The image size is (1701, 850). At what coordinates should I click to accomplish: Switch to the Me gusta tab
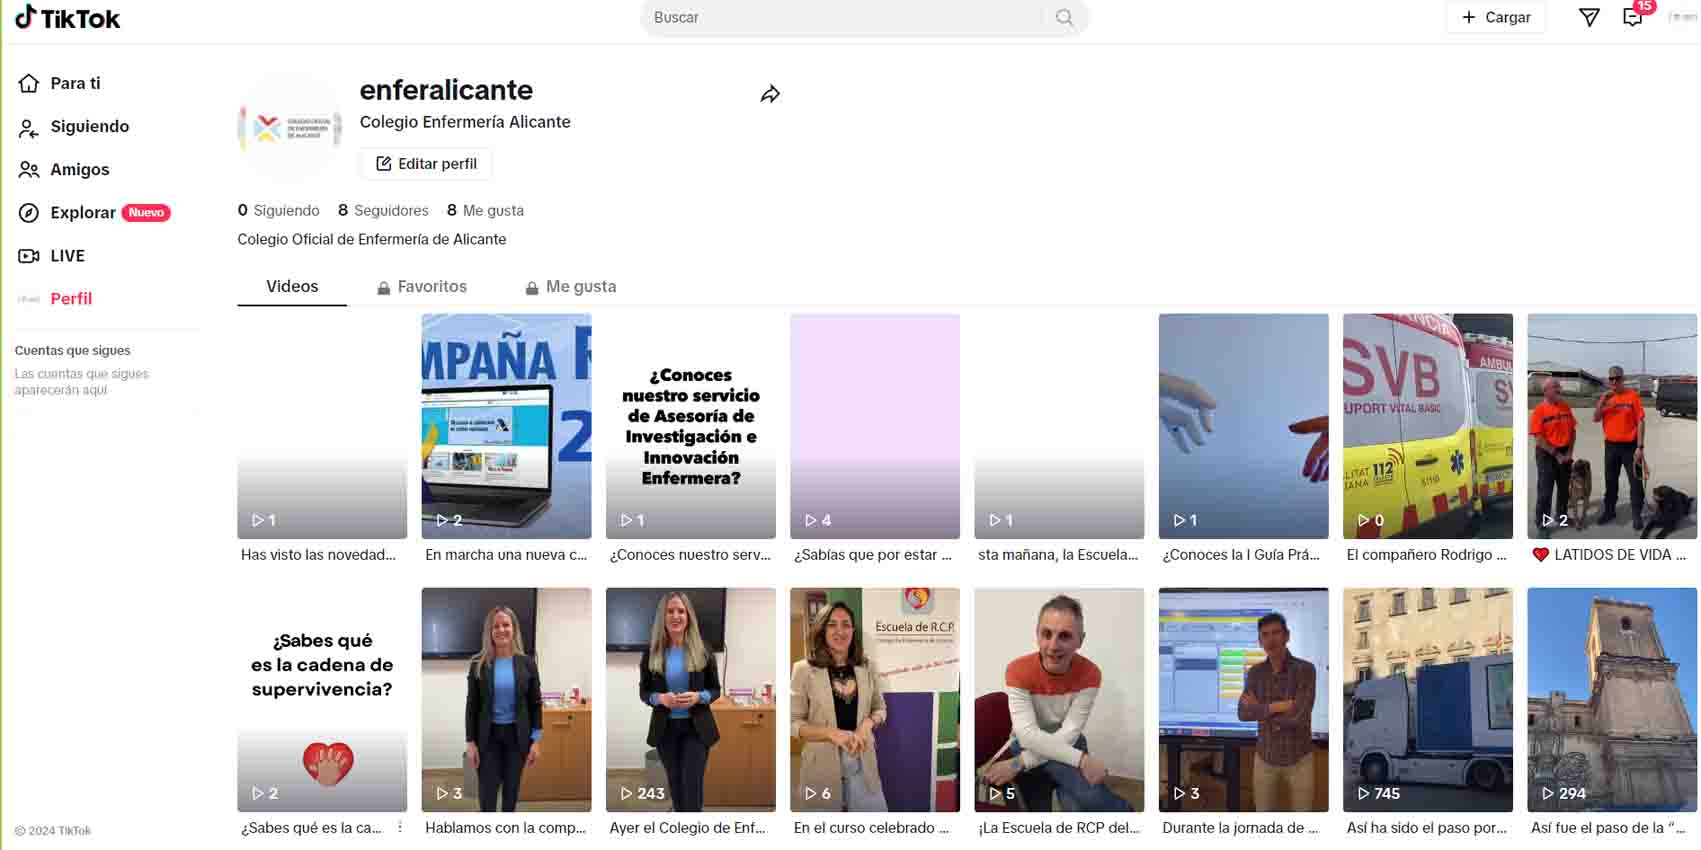pyautogui.click(x=571, y=287)
